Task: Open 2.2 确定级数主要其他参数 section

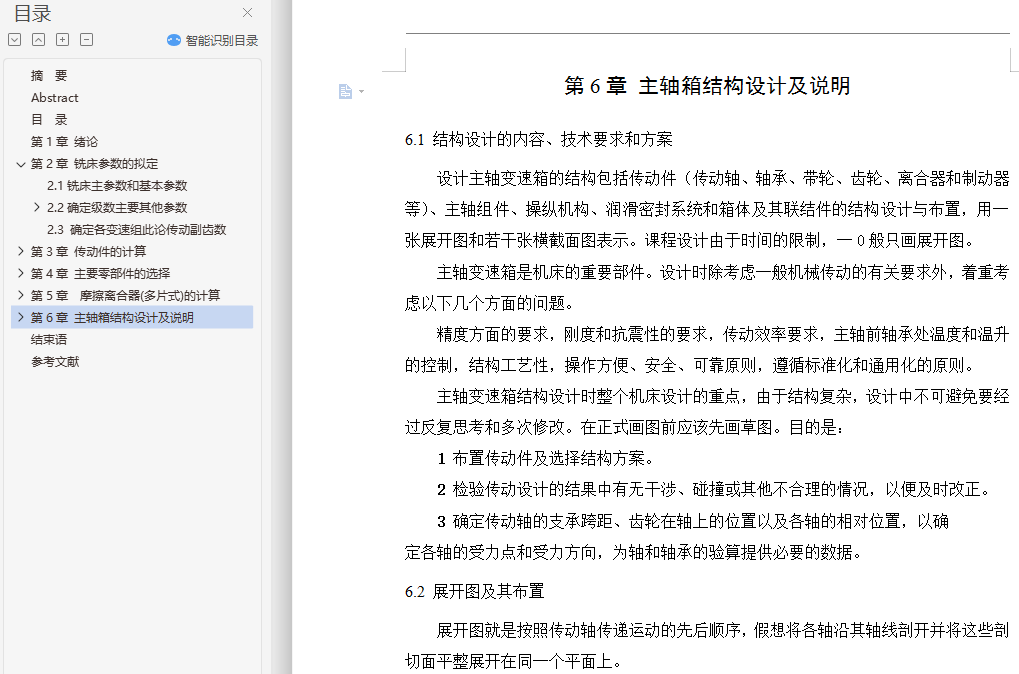Action: point(117,208)
